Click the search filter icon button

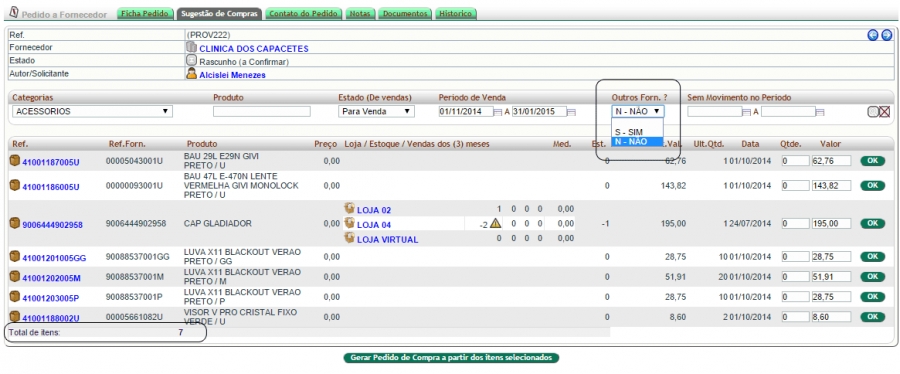click(872, 112)
